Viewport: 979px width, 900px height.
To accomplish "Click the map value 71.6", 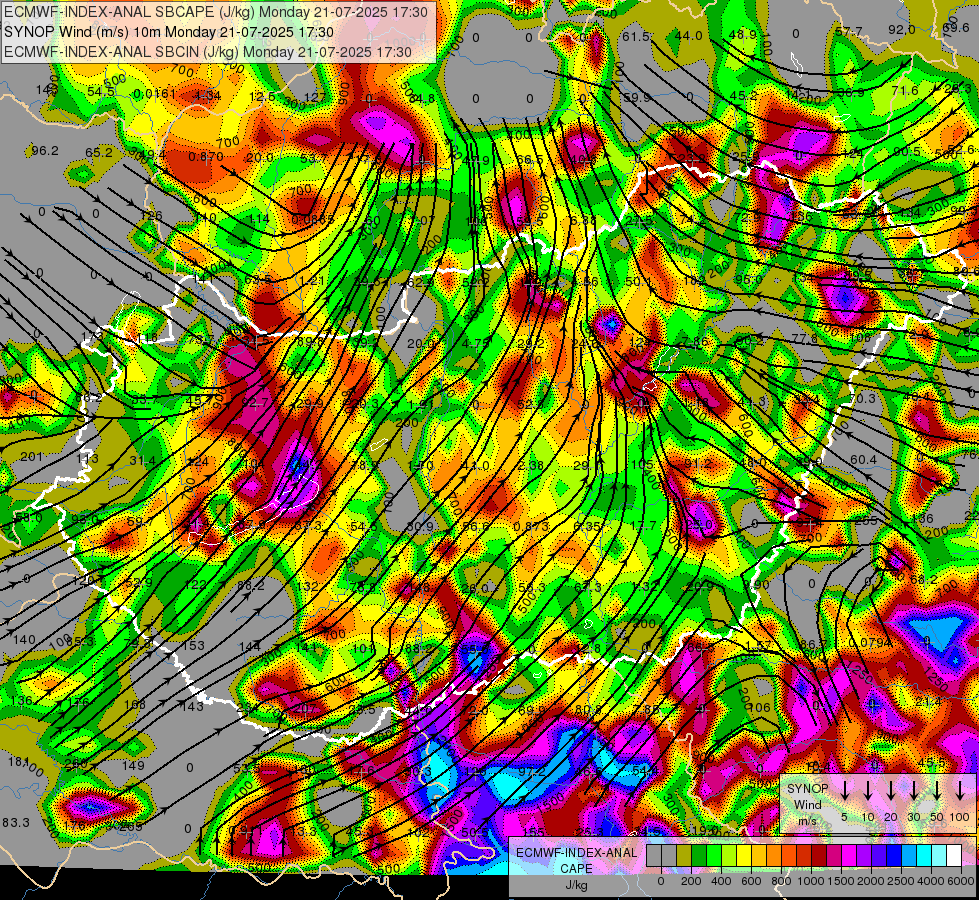I will pos(905,91).
